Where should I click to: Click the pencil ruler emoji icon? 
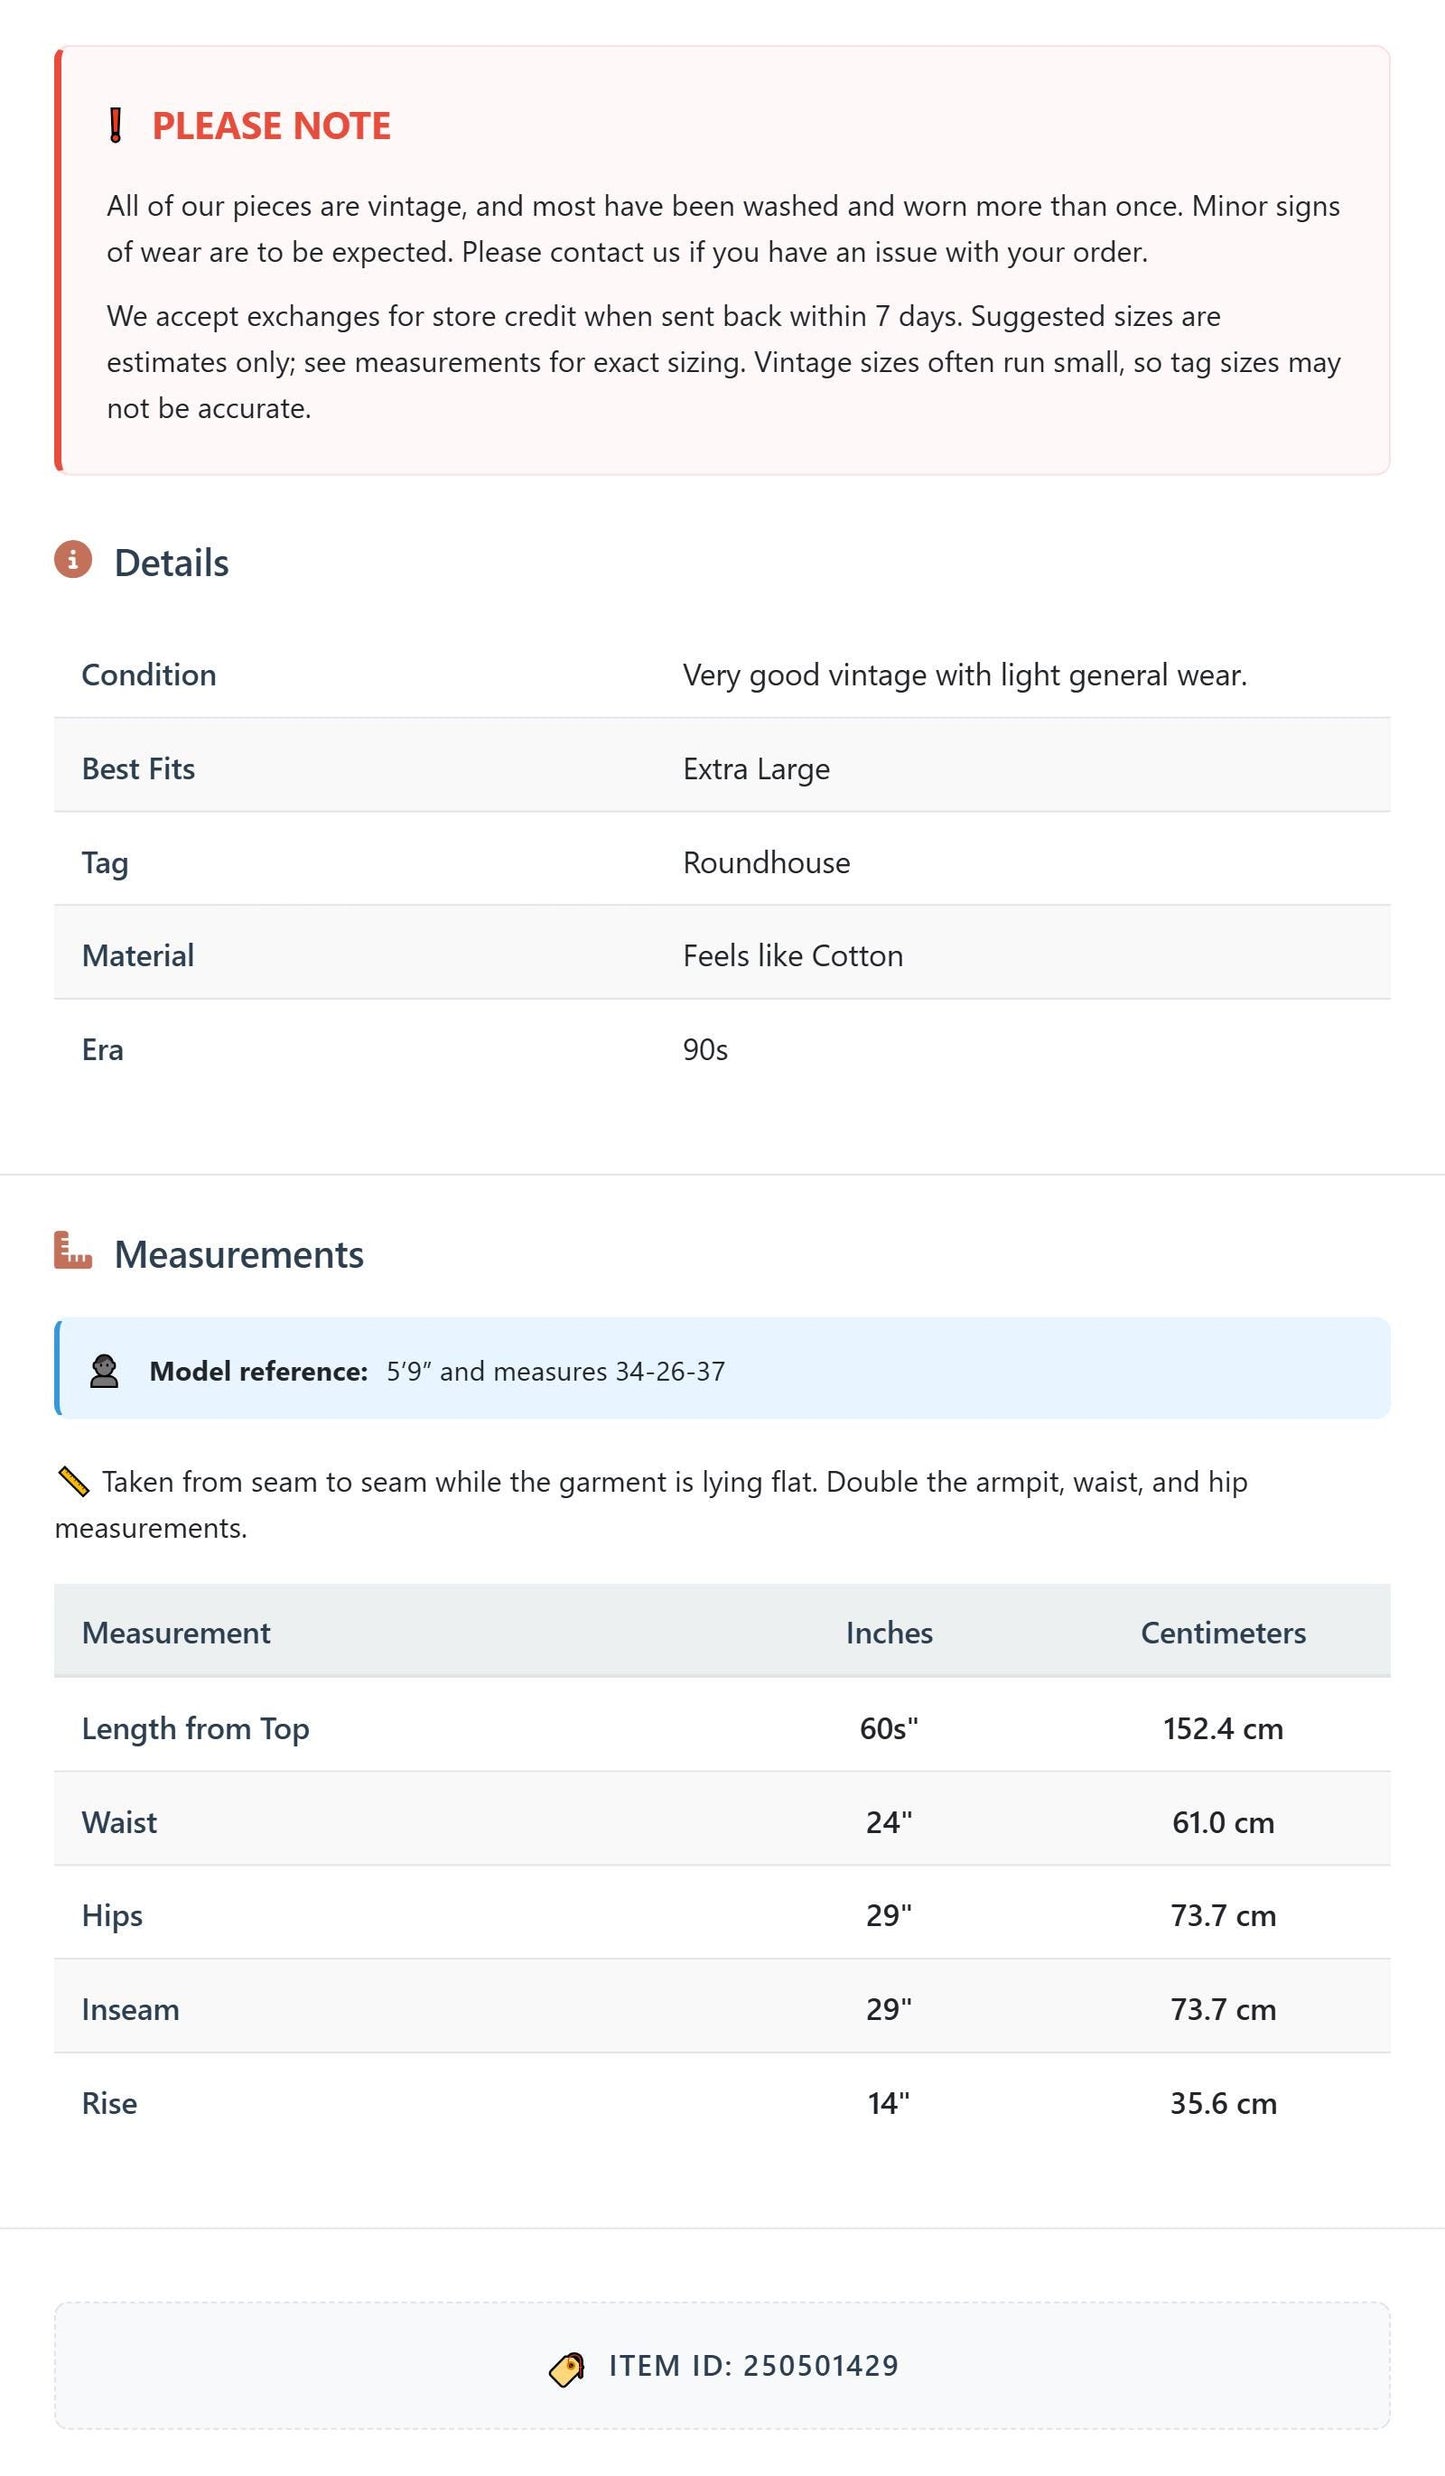tap(74, 1481)
